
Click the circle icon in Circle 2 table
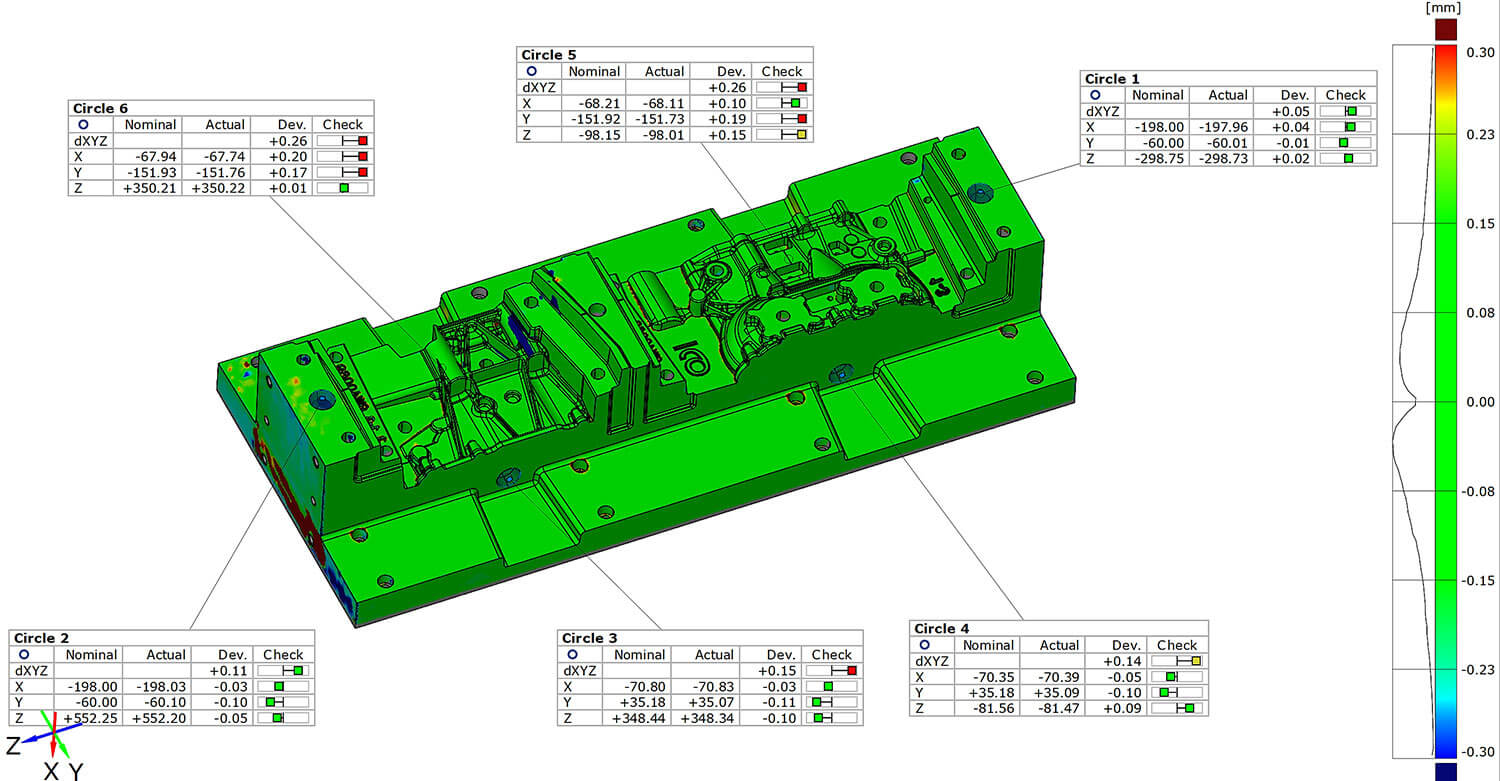point(25,655)
